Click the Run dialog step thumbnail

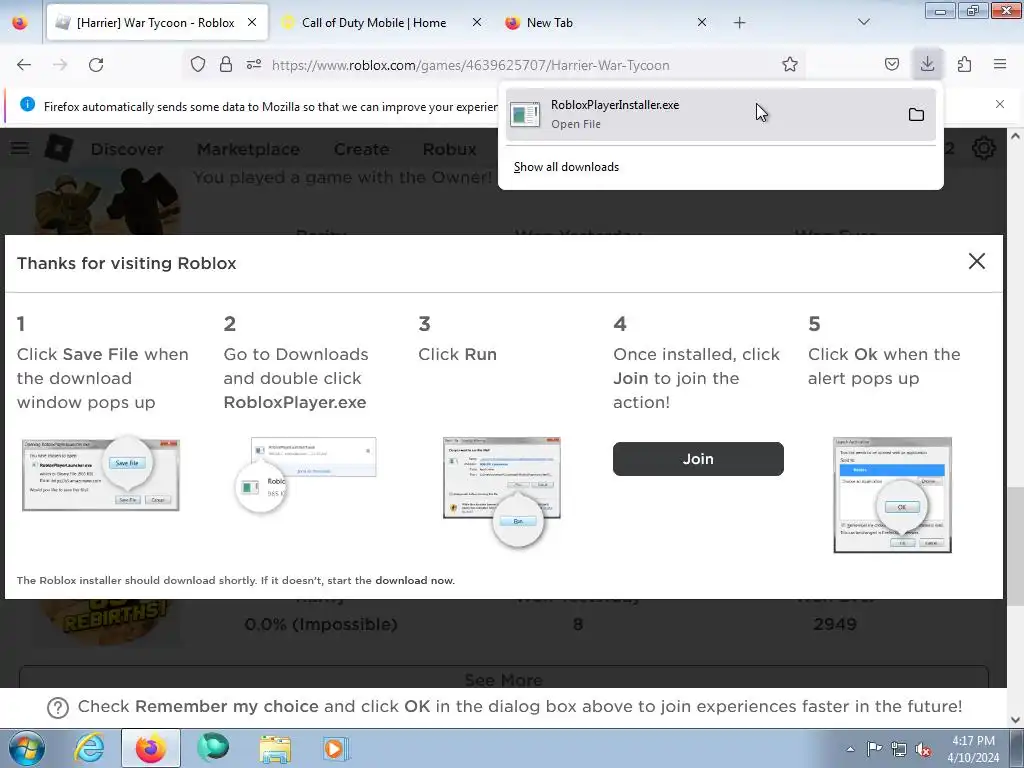tap(502, 491)
